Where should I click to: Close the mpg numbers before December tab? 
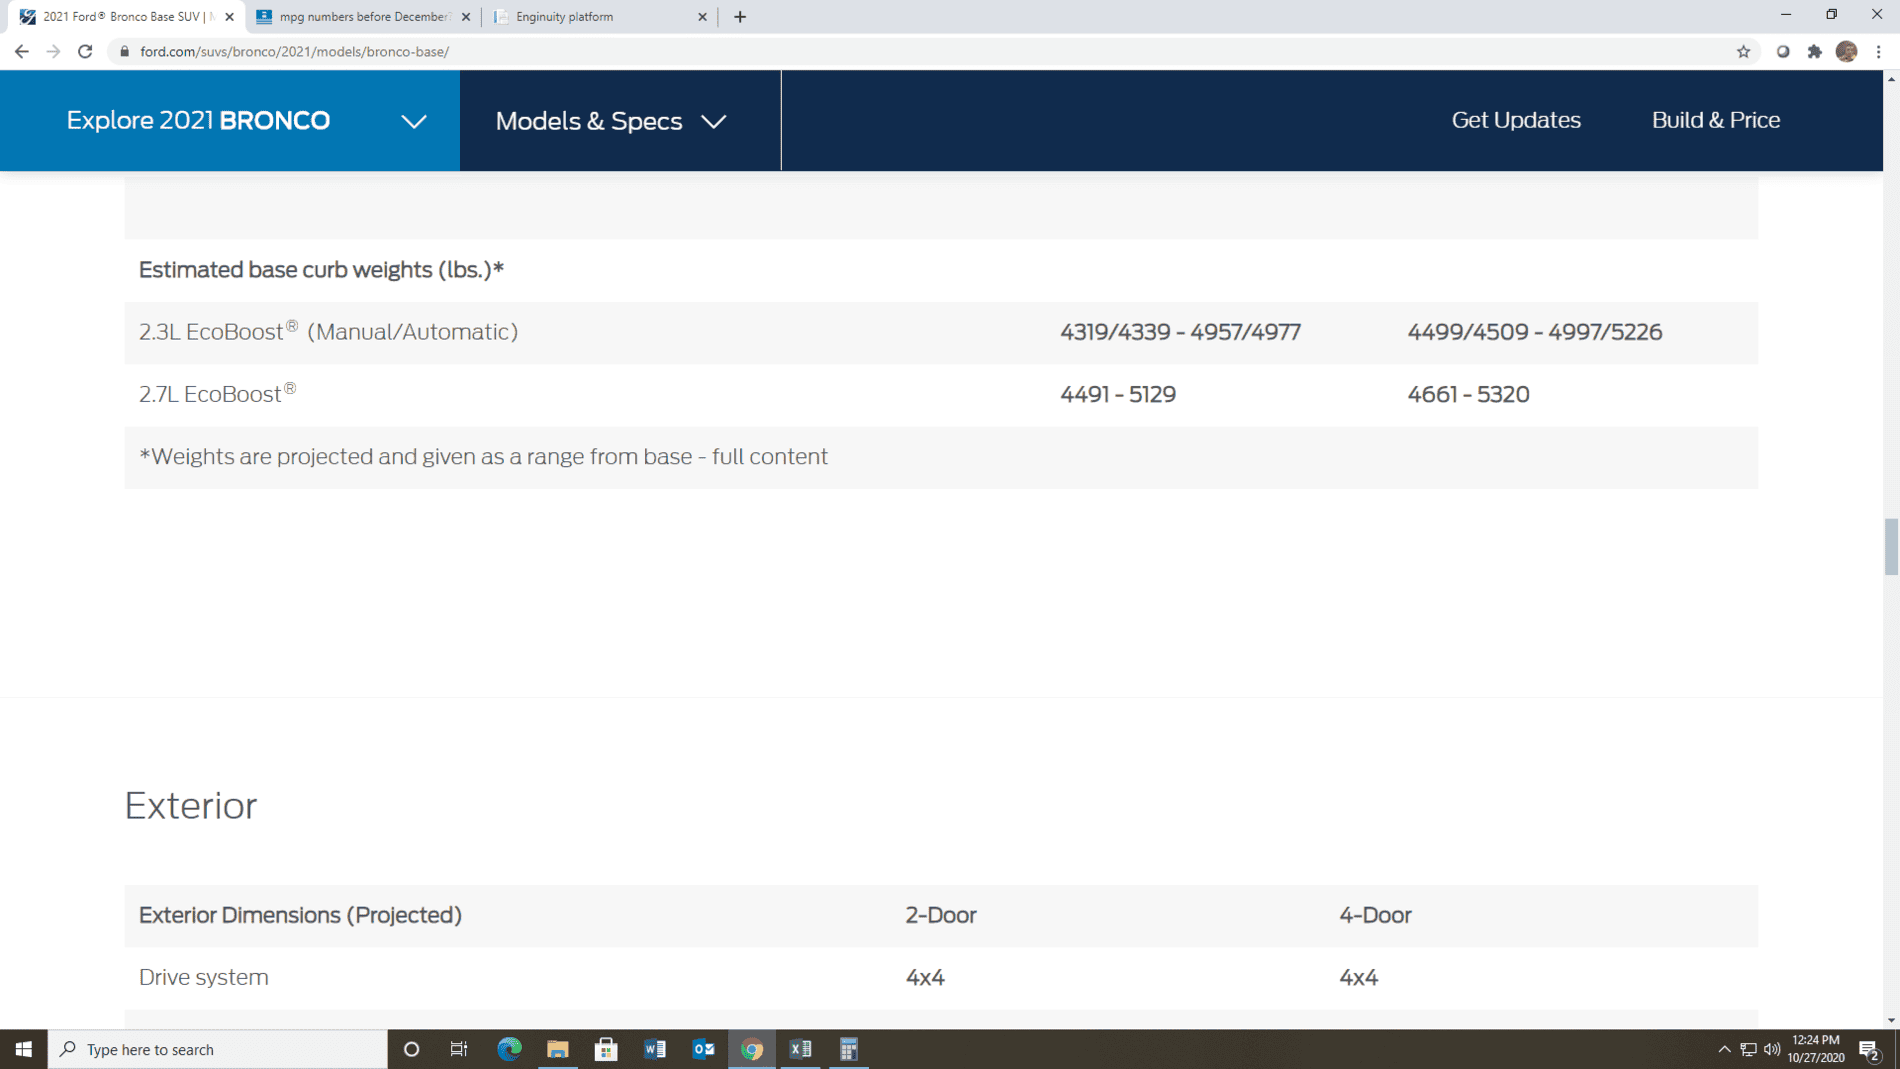tap(466, 16)
